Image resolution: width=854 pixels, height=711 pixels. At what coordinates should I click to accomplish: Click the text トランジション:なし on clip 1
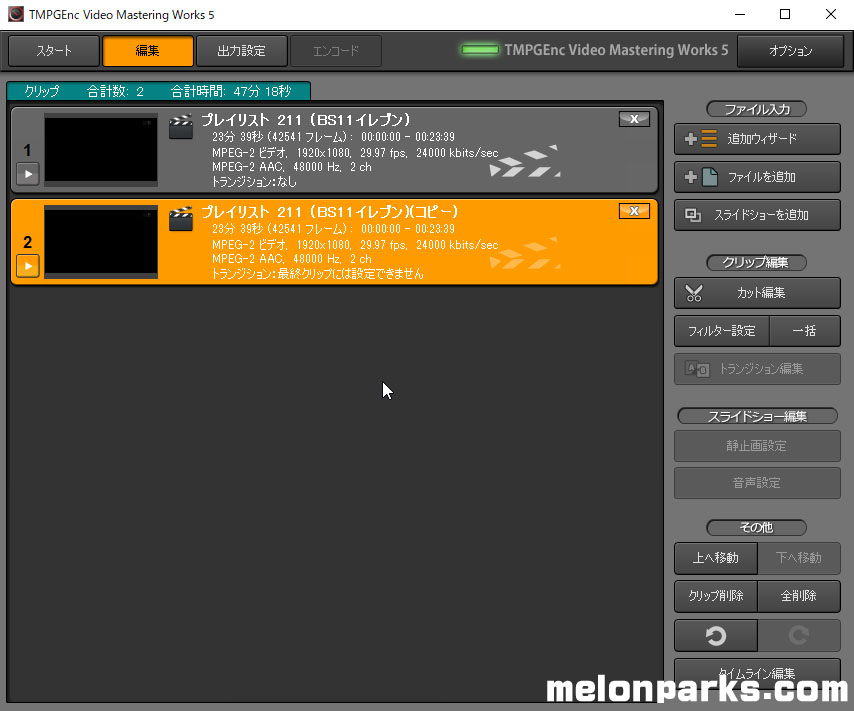254,181
